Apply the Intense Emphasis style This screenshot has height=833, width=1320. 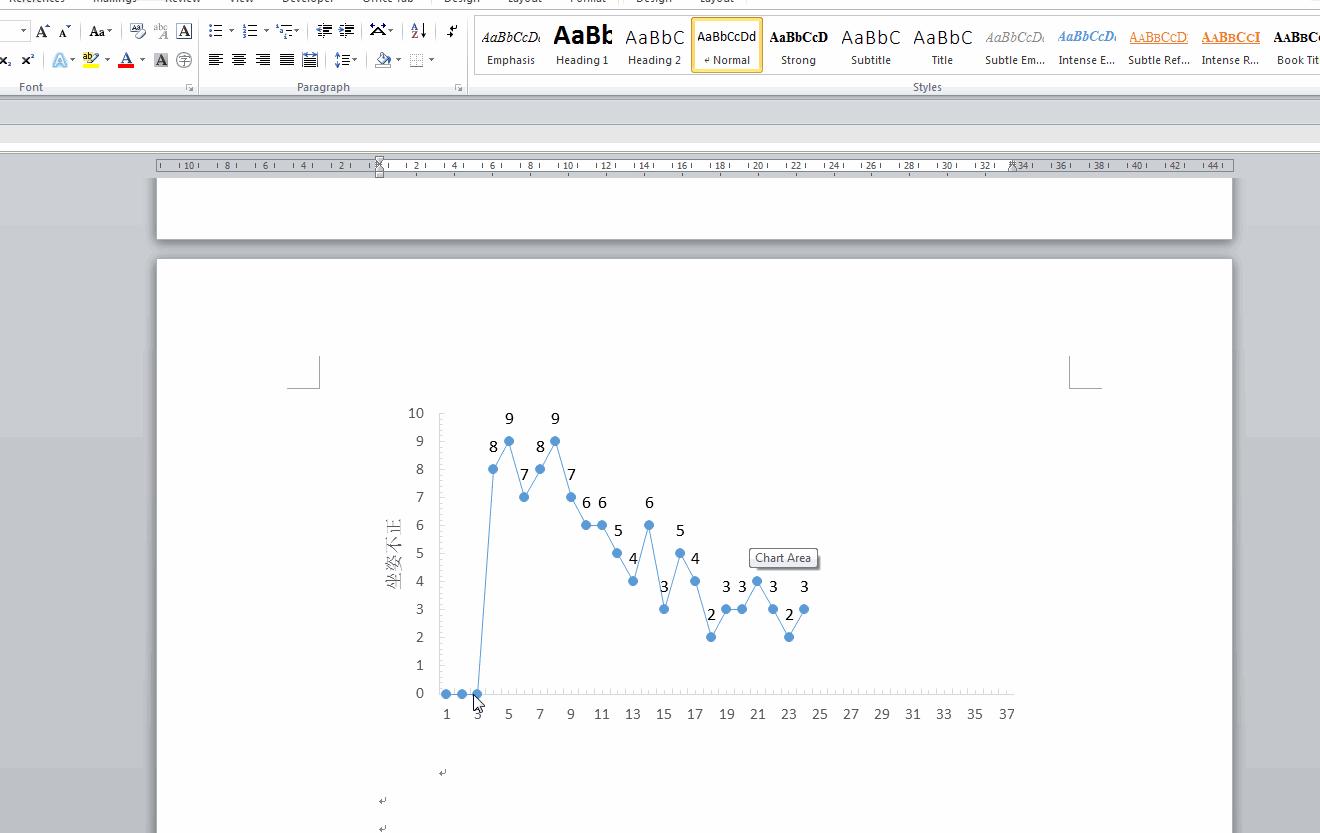pyautogui.click(x=1086, y=45)
